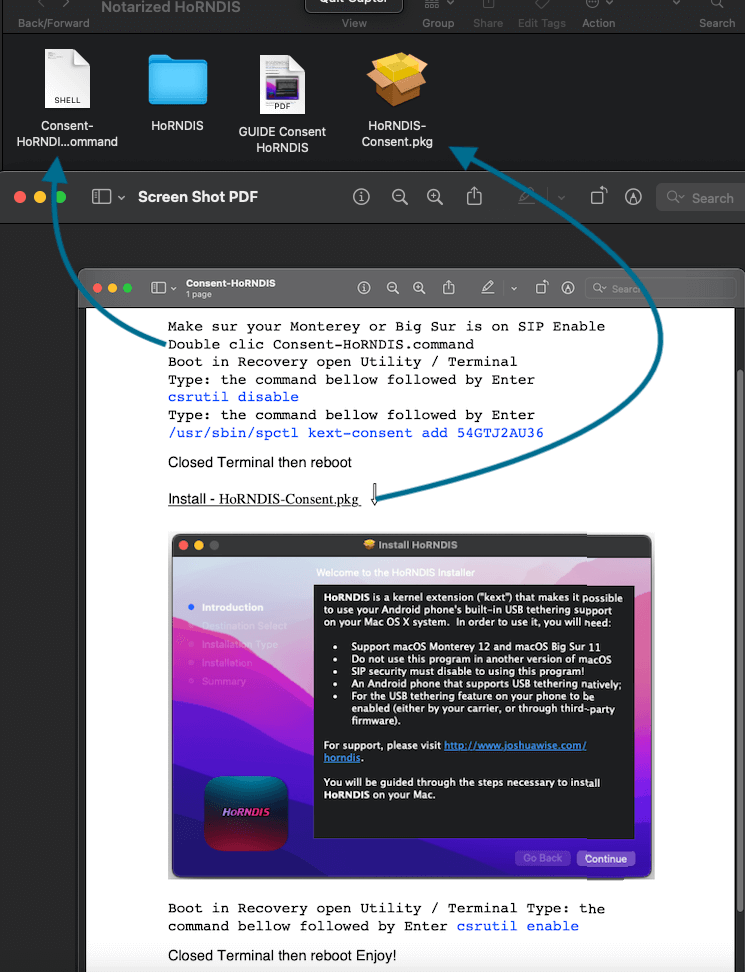Select the Introduction step in HoRNDIS installer
Viewport: 746px width, 972px height.
(x=232, y=608)
